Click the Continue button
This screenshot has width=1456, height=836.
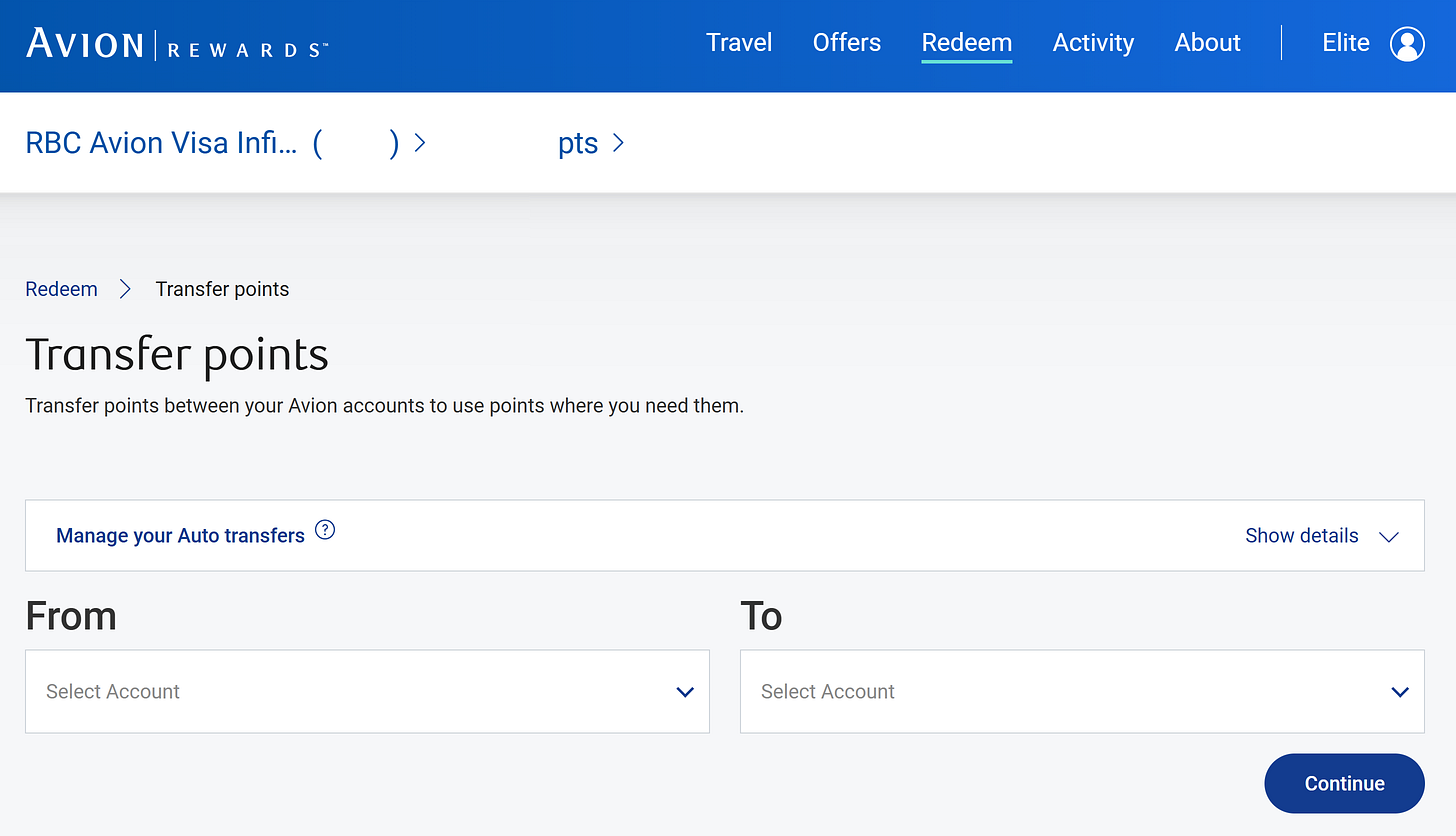click(x=1344, y=783)
